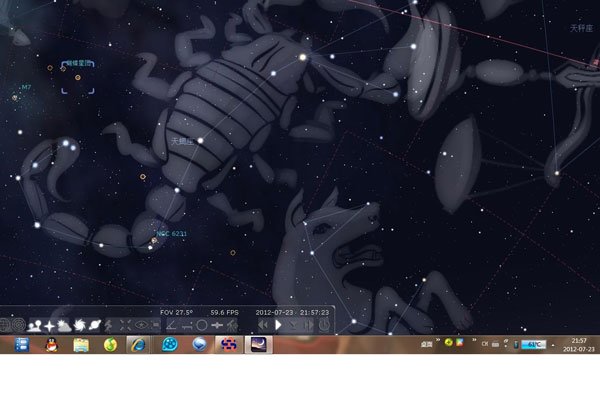
Task: Select the NGC 6231 cluster label
Action: click(x=170, y=234)
